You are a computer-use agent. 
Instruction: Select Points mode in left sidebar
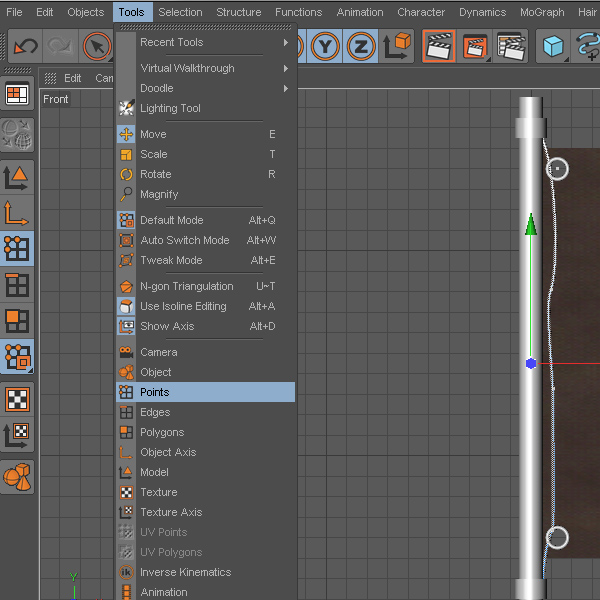tap(17, 249)
